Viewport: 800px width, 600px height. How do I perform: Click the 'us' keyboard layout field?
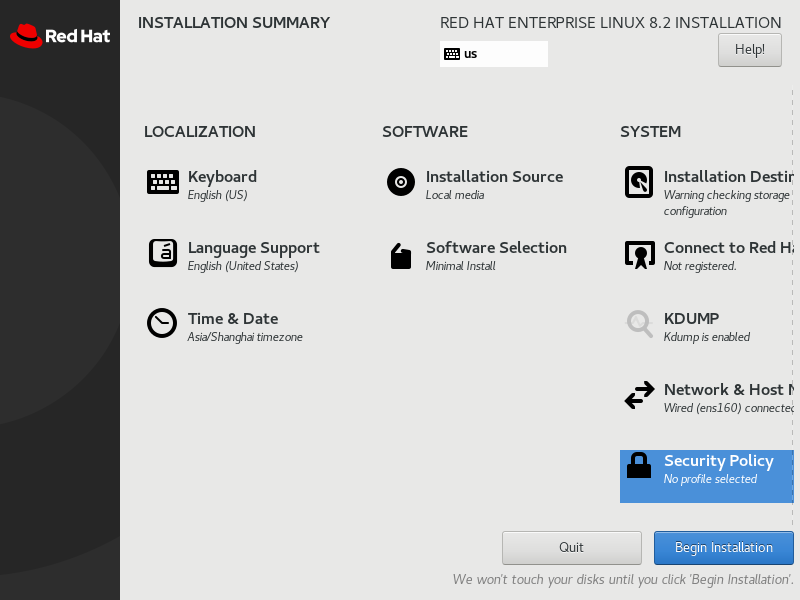pyautogui.click(x=494, y=54)
